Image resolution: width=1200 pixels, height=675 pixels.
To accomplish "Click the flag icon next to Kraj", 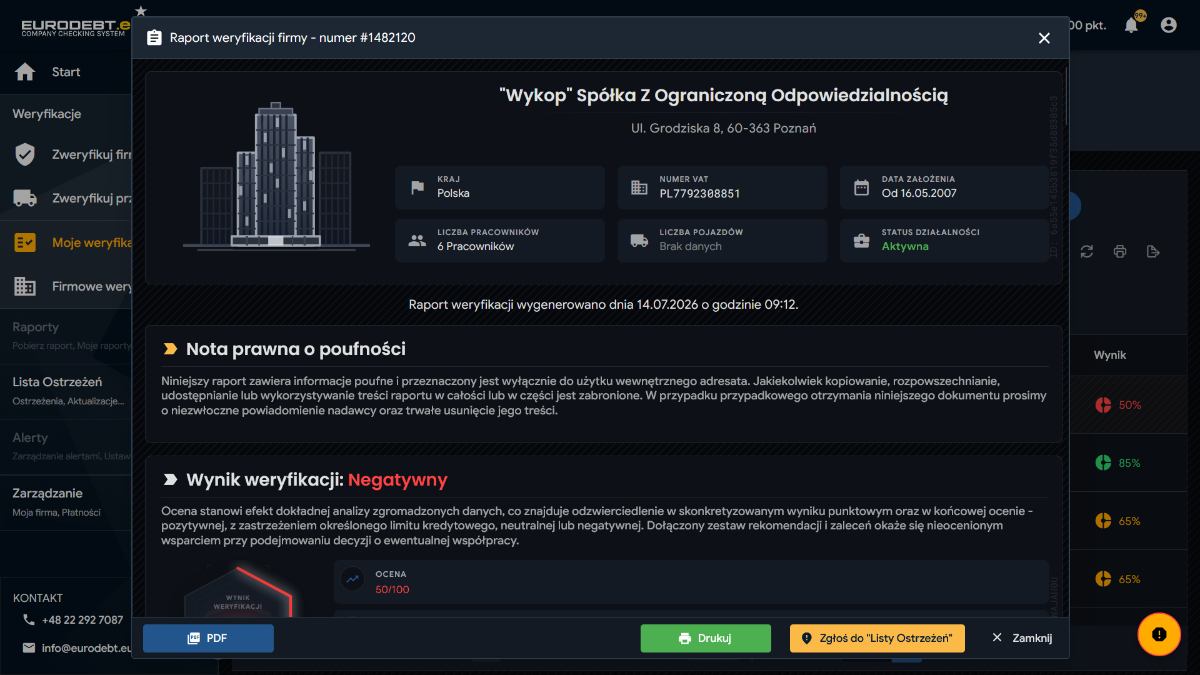I will 417,187.
